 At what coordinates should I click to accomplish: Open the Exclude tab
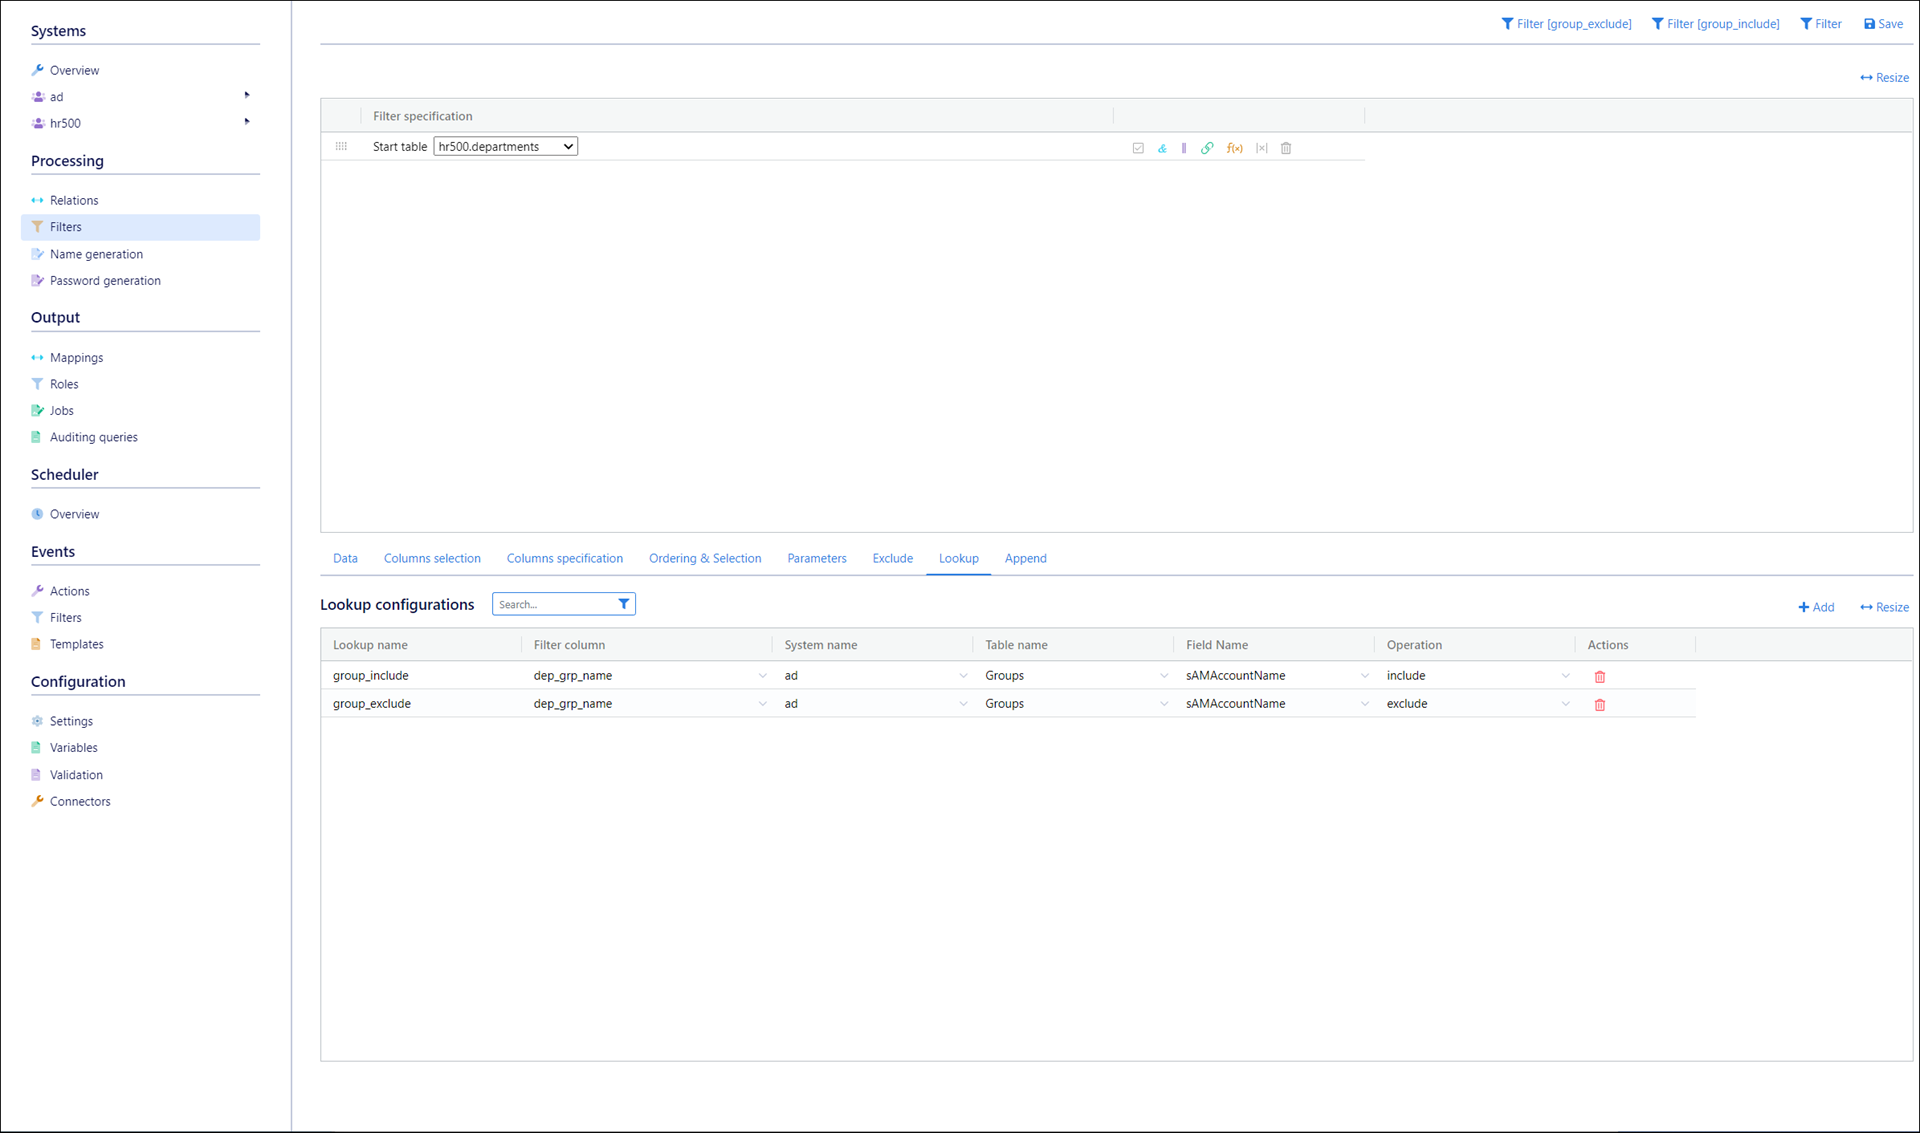(x=892, y=559)
